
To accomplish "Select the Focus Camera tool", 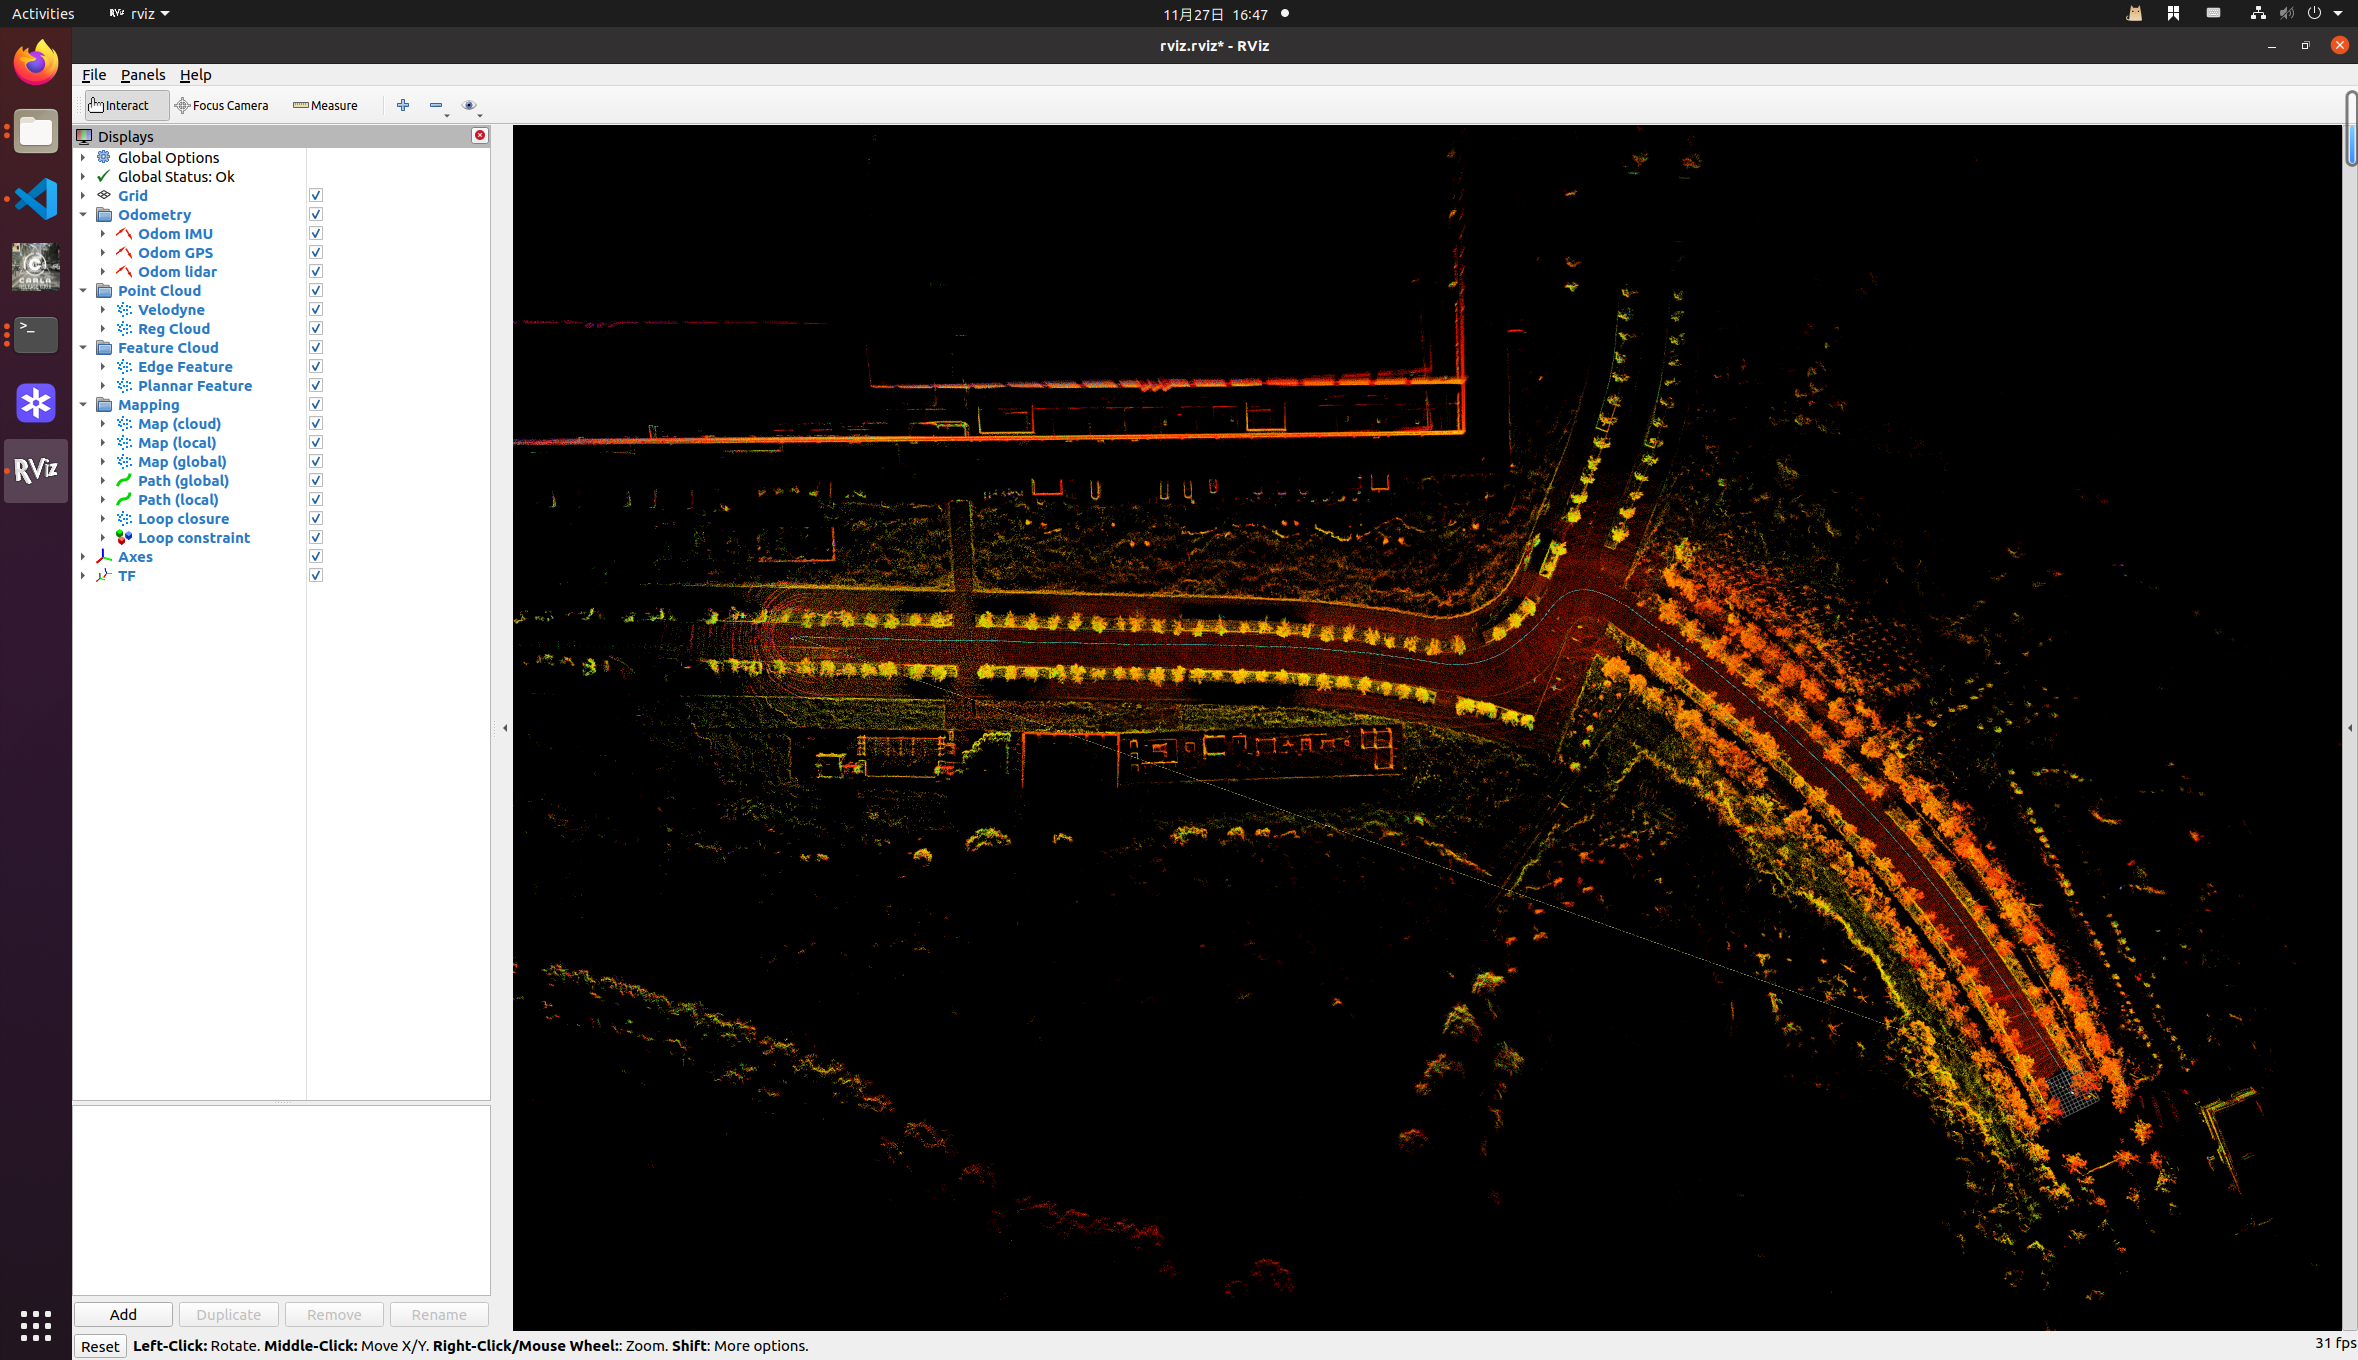I will coord(221,105).
